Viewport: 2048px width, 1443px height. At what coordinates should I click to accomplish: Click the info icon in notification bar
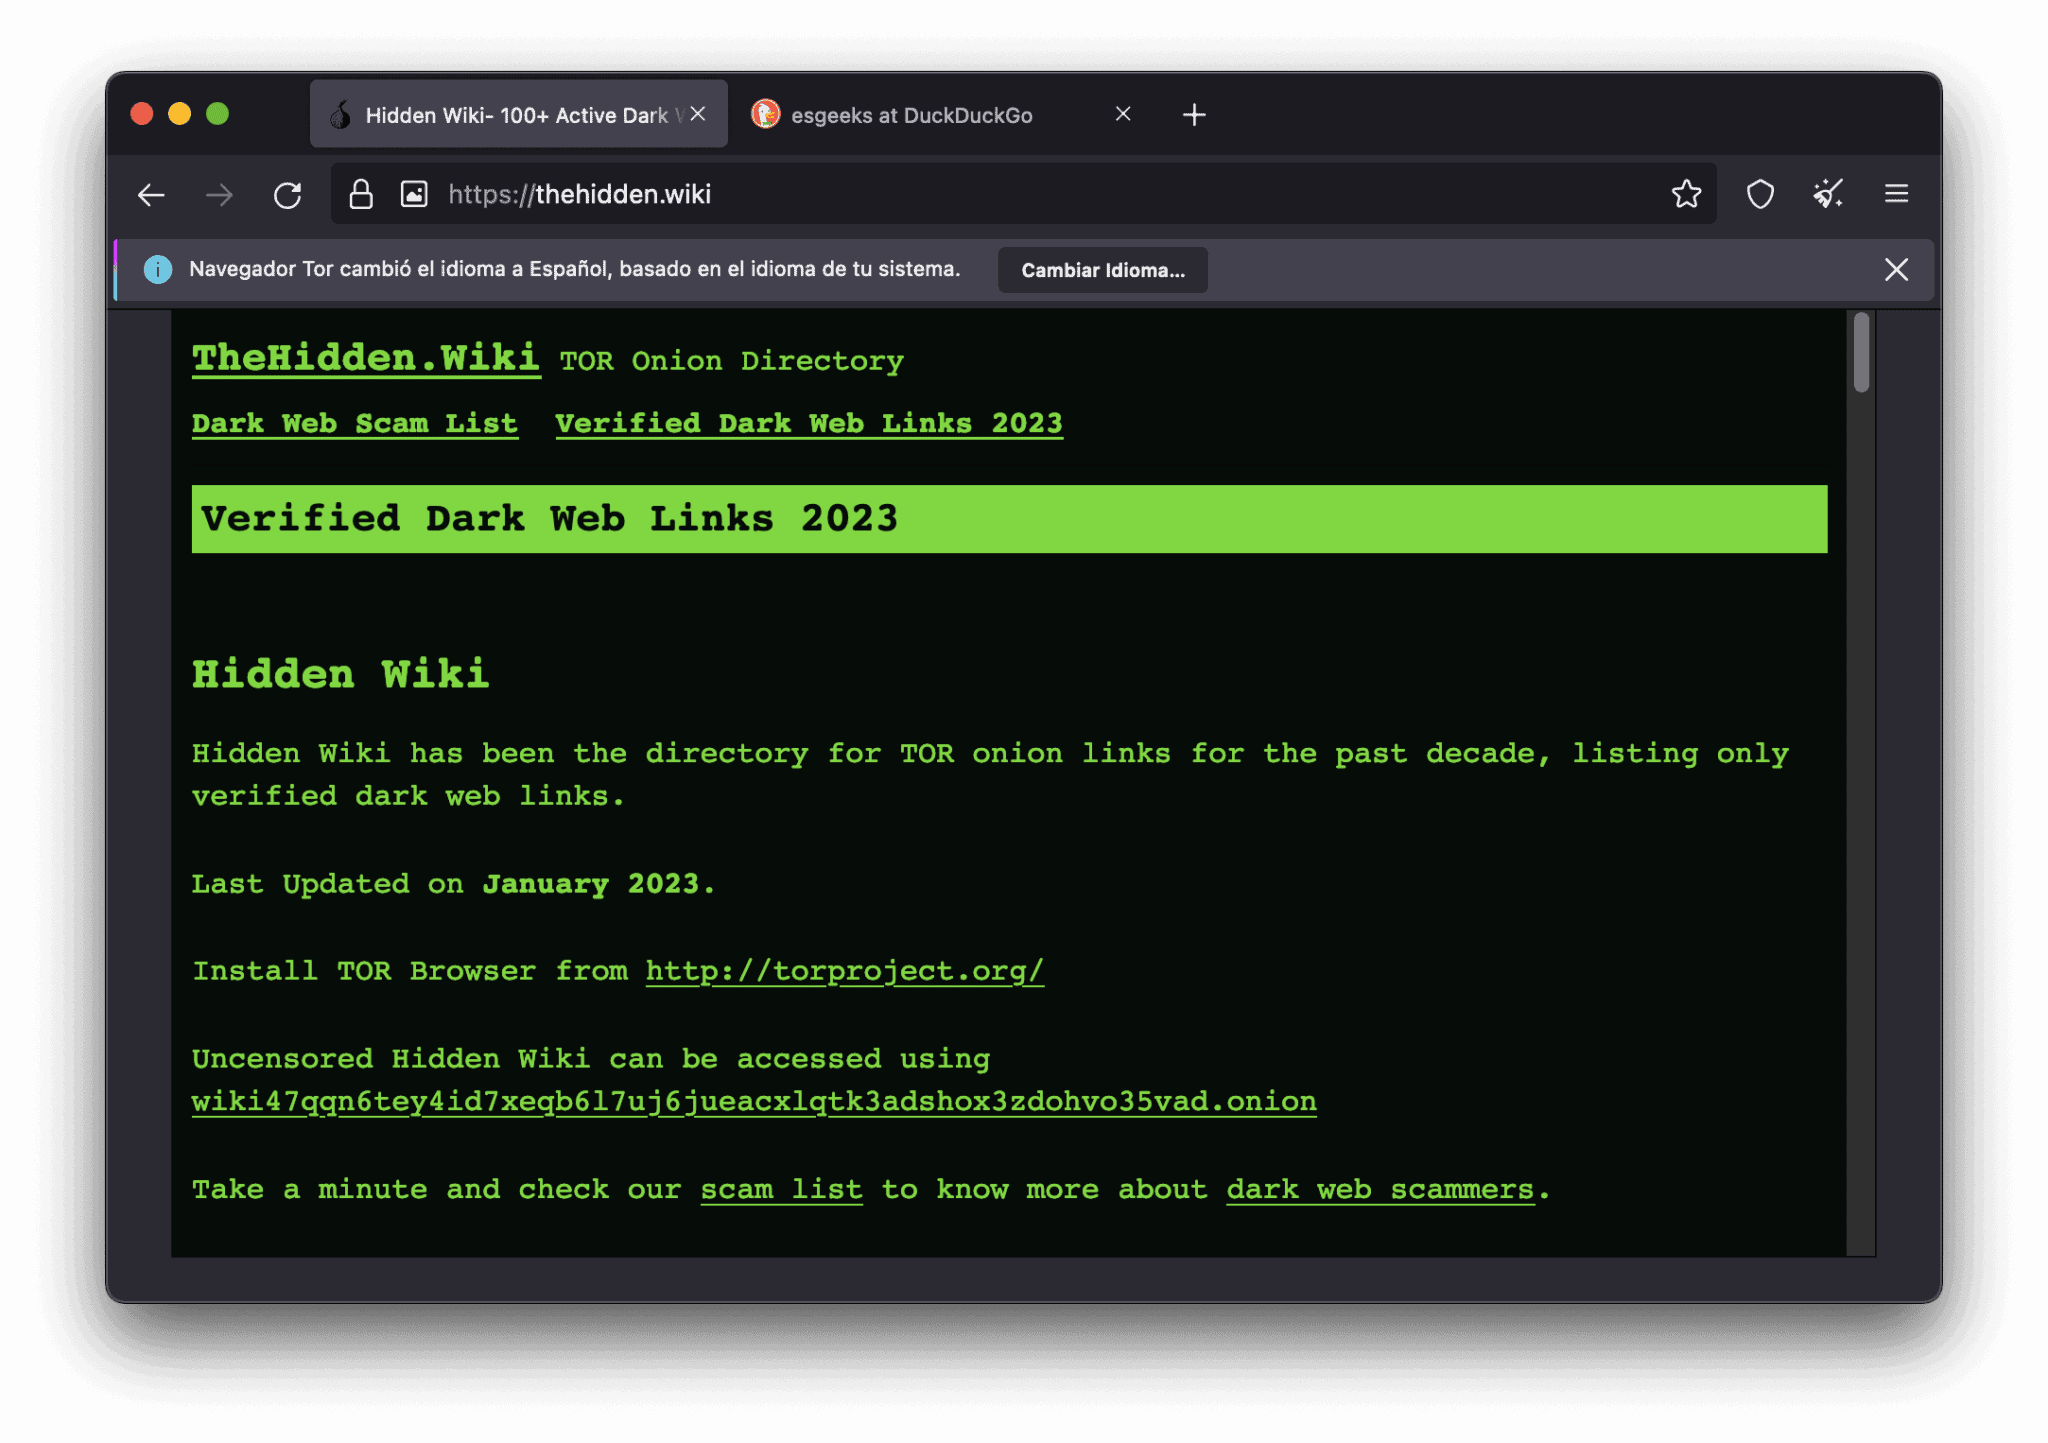pyautogui.click(x=158, y=269)
